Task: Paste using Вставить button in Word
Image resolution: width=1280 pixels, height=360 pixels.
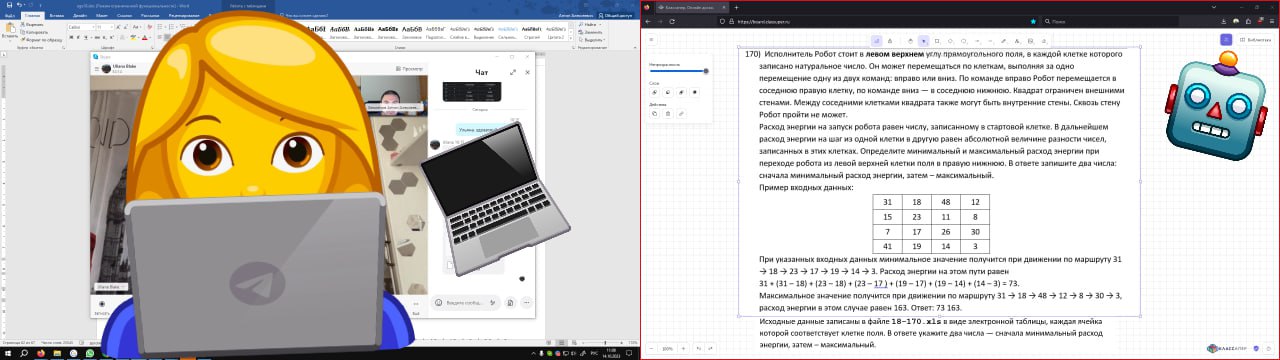Action: (9, 31)
